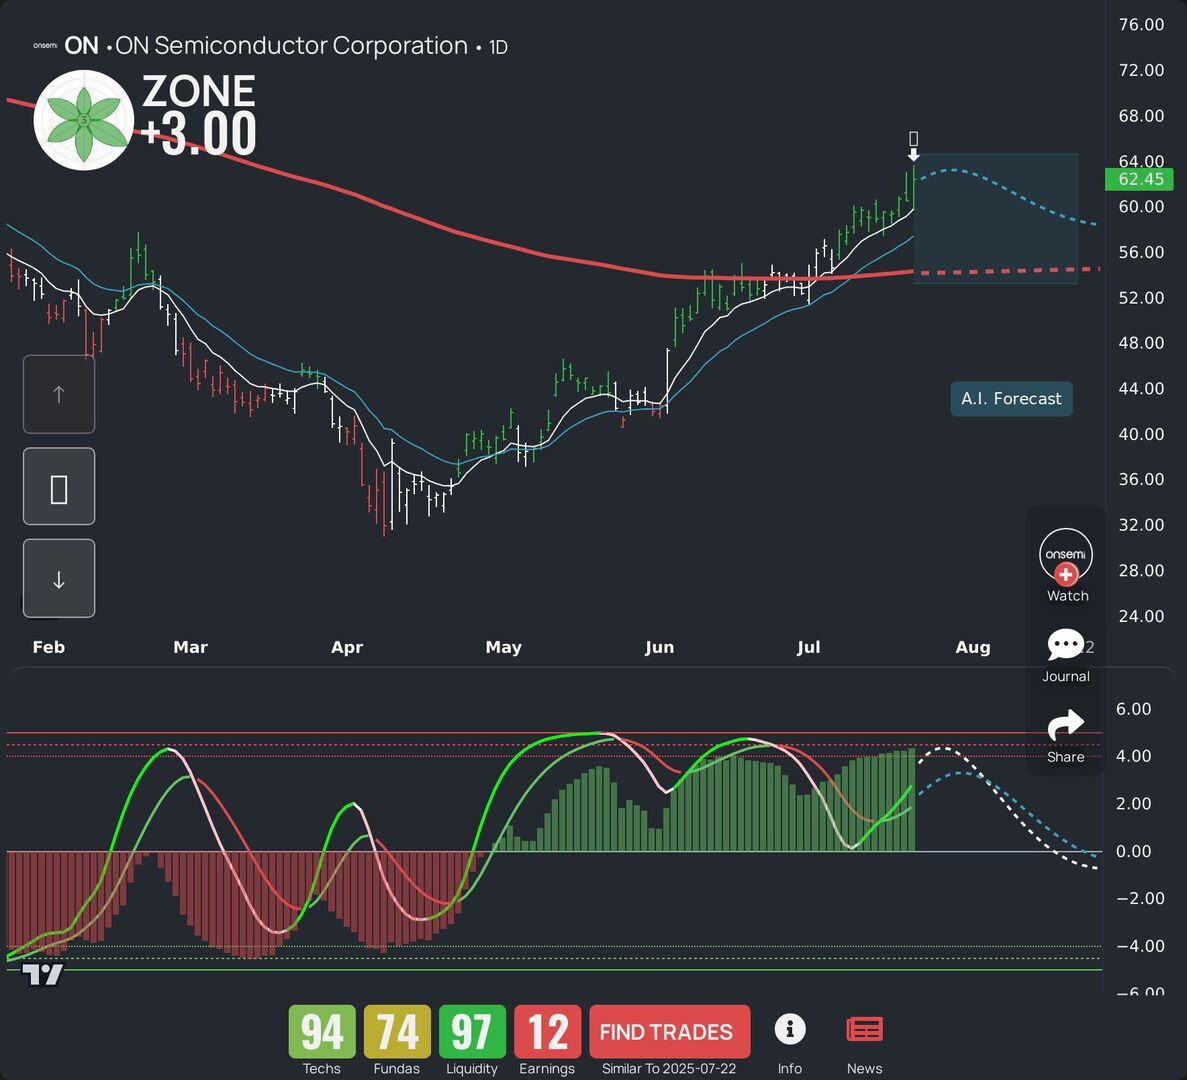This screenshot has height=1080, width=1187.
Task: Tap the ON Semiconductor Corporation title
Action: 291,45
